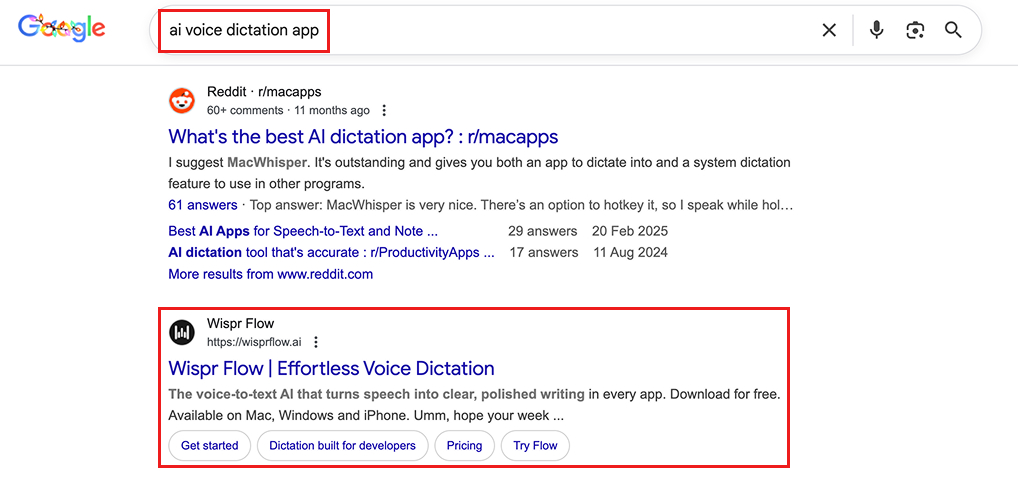The width and height of the screenshot is (1018, 479).
Task: Open 'Wispr Flow | Effortless Voice Dictation' result
Action: [x=331, y=369]
